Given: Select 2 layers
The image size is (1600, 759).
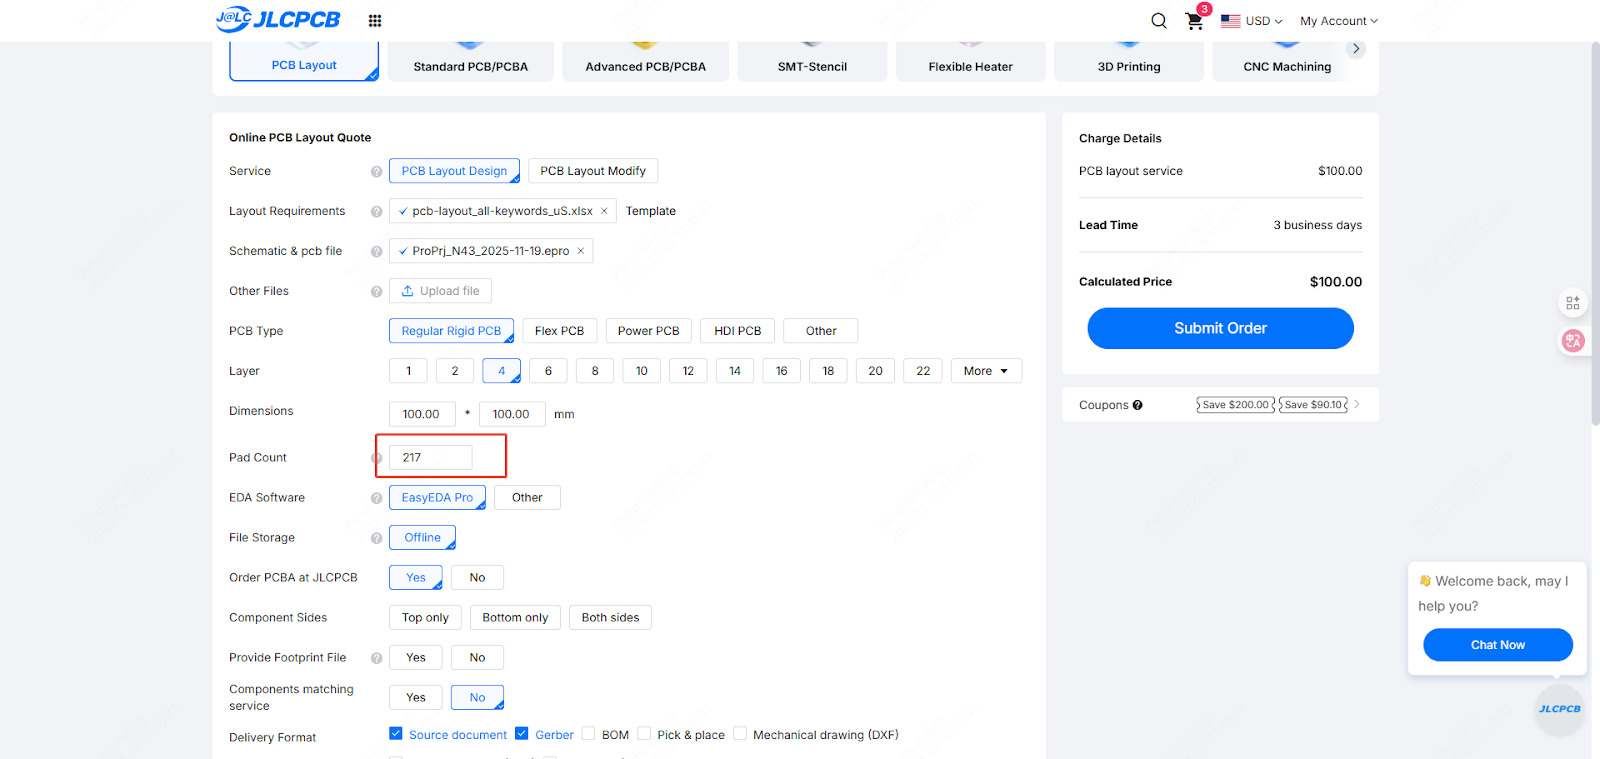Looking at the screenshot, I should click(455, 371).
